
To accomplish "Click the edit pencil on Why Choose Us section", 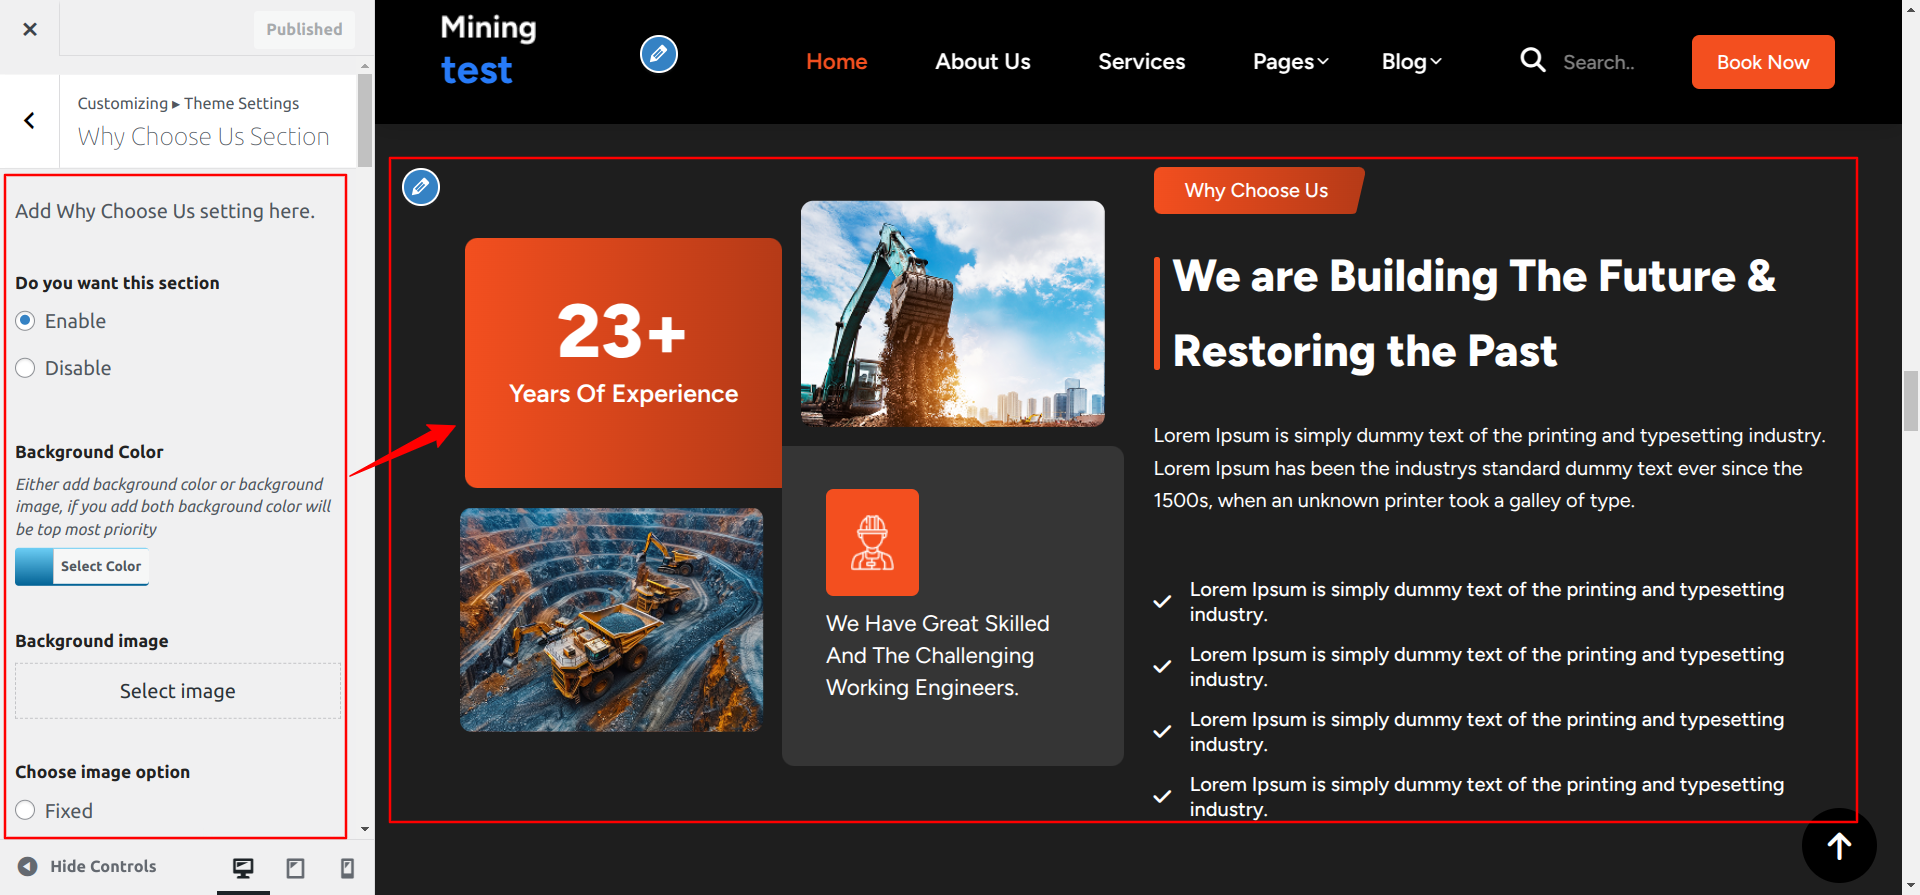I will [421, 187].
